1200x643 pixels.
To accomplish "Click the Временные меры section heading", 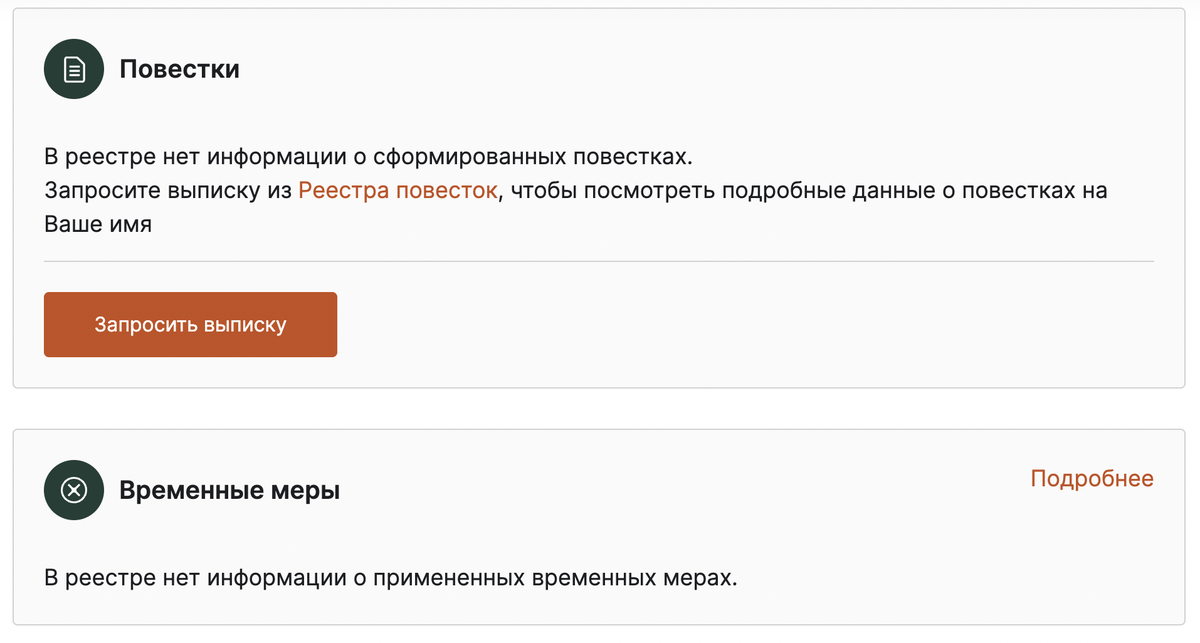I will [x=229, y=491].
